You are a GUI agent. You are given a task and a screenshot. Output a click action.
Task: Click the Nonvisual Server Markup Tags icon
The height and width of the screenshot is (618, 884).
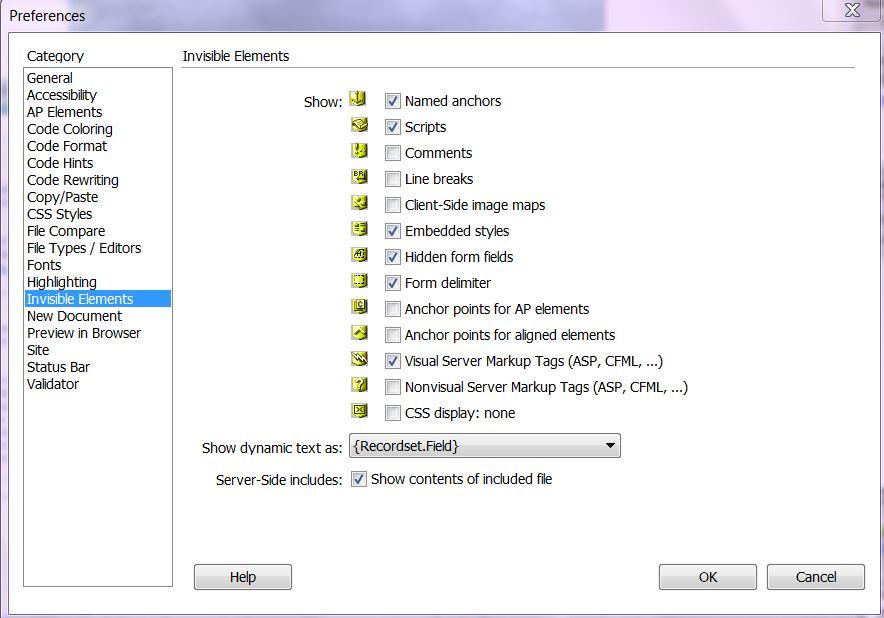pyautogui.click(x=359, y=385)
